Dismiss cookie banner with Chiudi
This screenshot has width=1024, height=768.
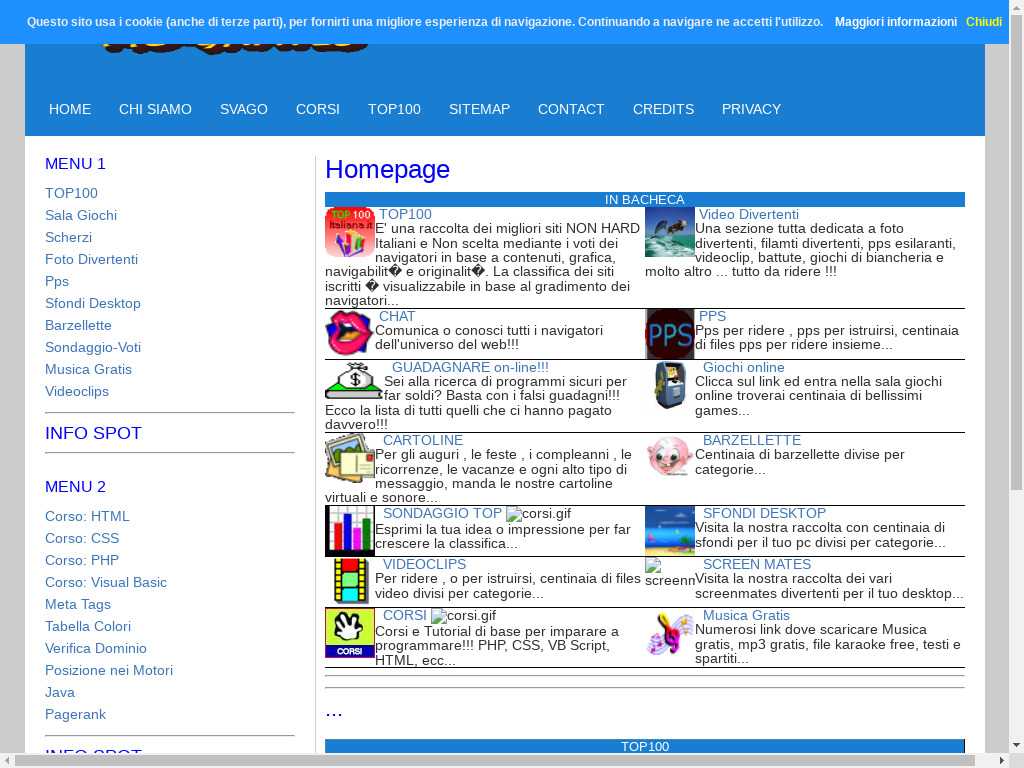pyautogui.click(x=983, y=22)
